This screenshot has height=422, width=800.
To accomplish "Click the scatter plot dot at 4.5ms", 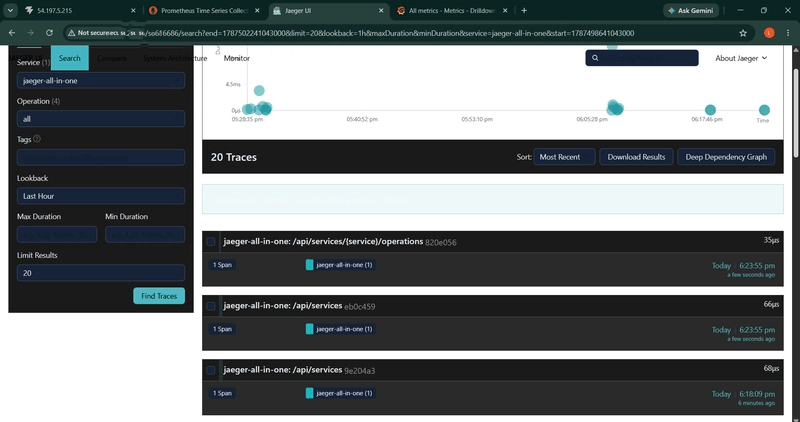I will pyautogui.click(x=259, y=91).
